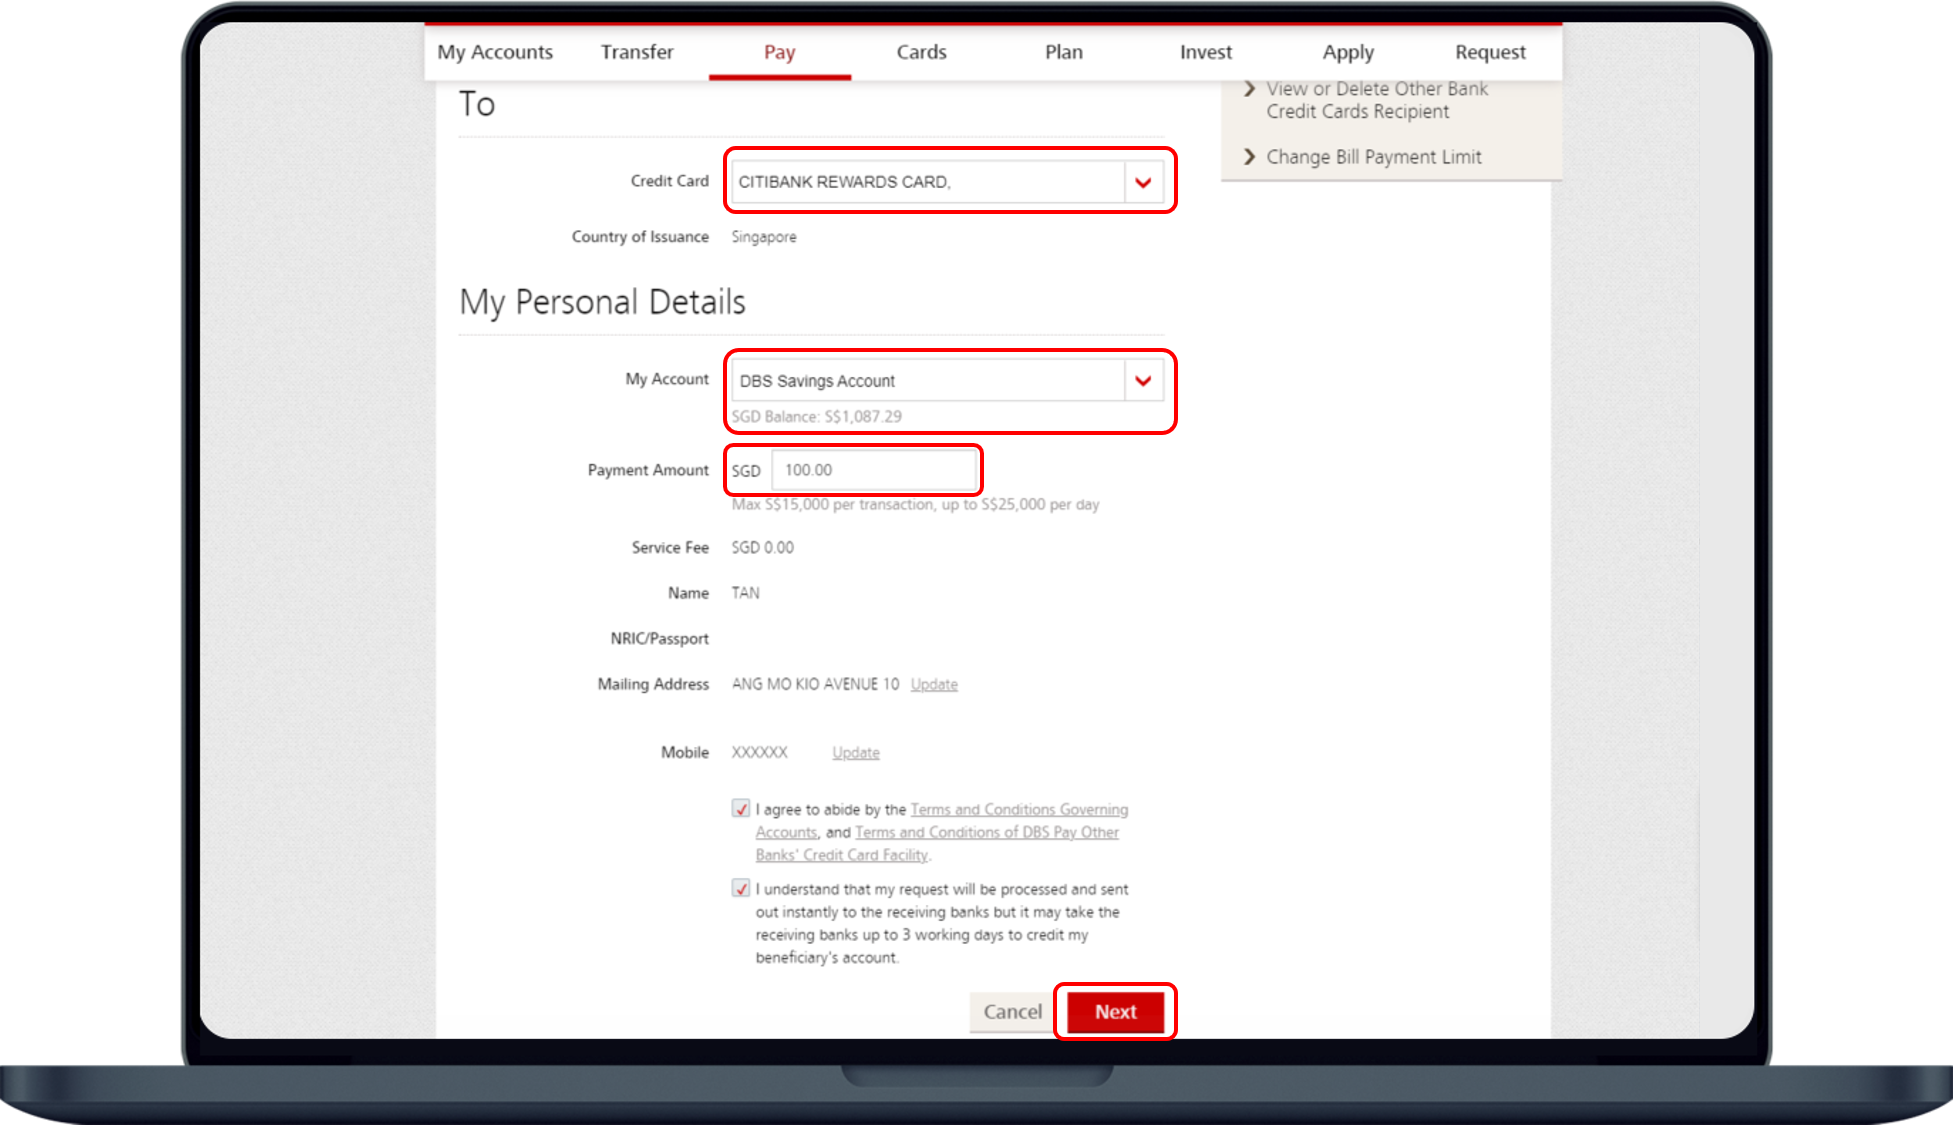Screen dimensions: 1953x1125
Task: Click Update link next to mailing address
Action: click(934, 685)
